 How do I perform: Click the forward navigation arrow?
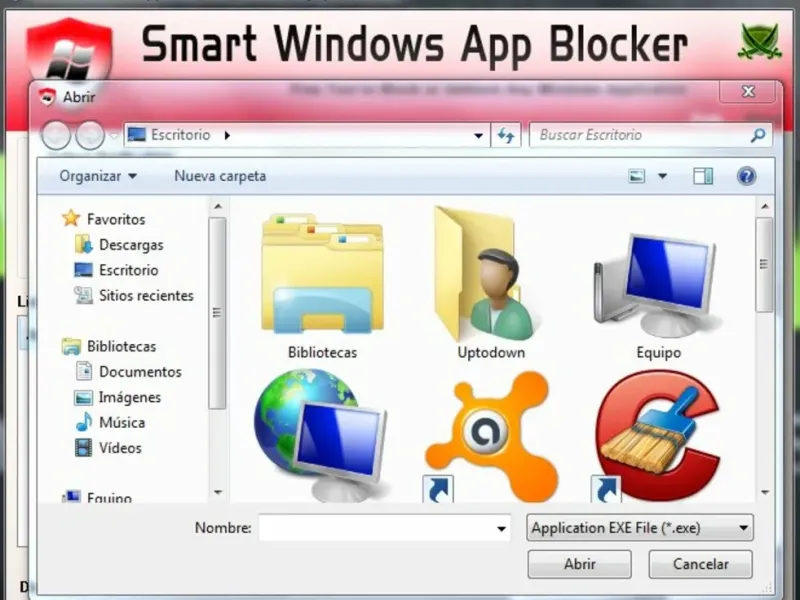[90, 135]
